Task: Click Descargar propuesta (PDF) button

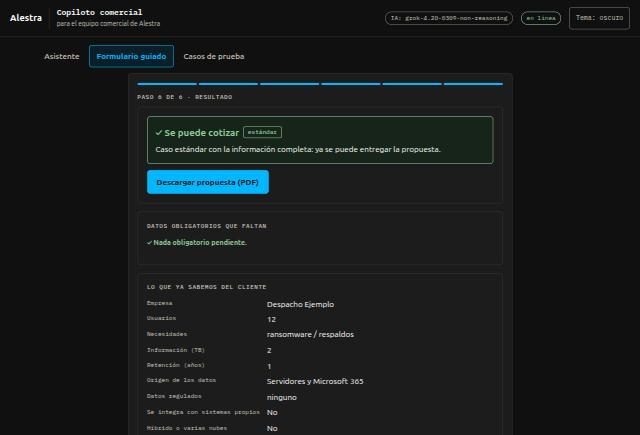Action: coord(208,182)
